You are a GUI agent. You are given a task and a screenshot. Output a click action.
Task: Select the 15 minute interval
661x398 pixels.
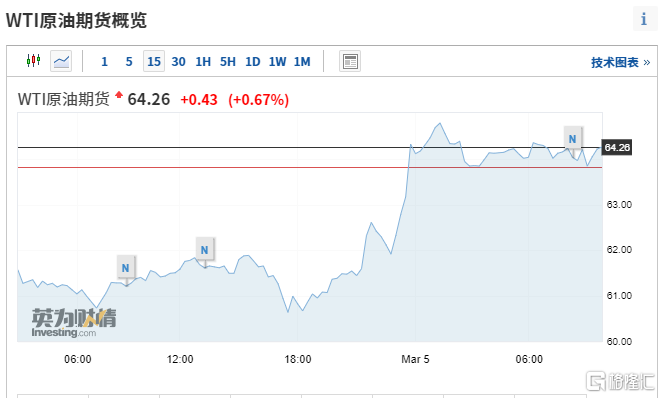click(x=154, y=62)
